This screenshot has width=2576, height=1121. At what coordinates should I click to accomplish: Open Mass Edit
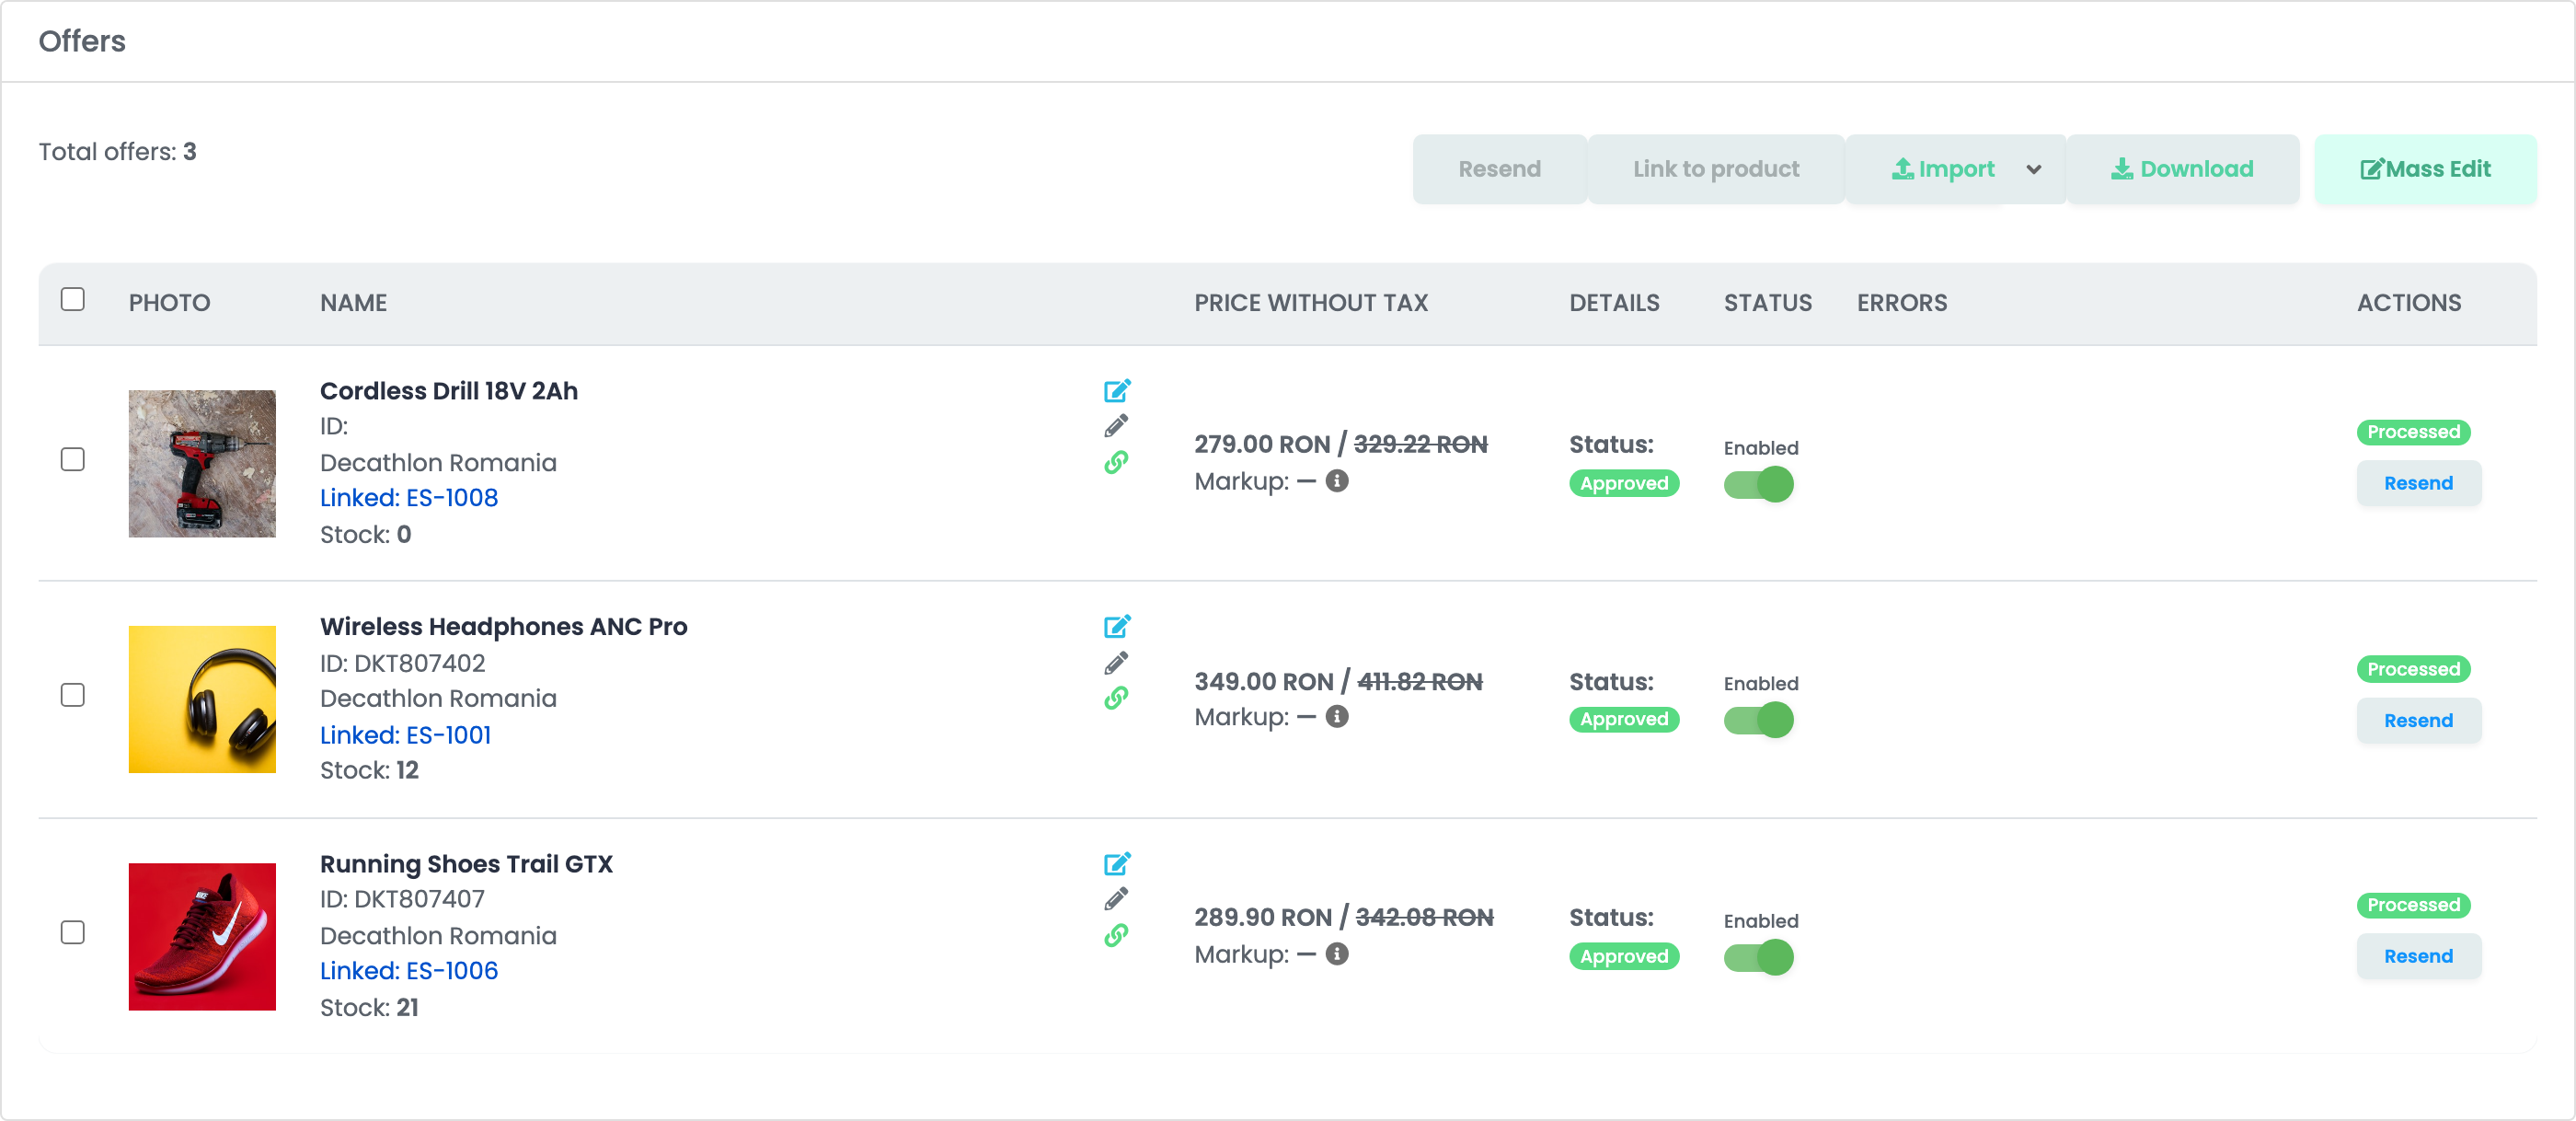pos(2426,169)
